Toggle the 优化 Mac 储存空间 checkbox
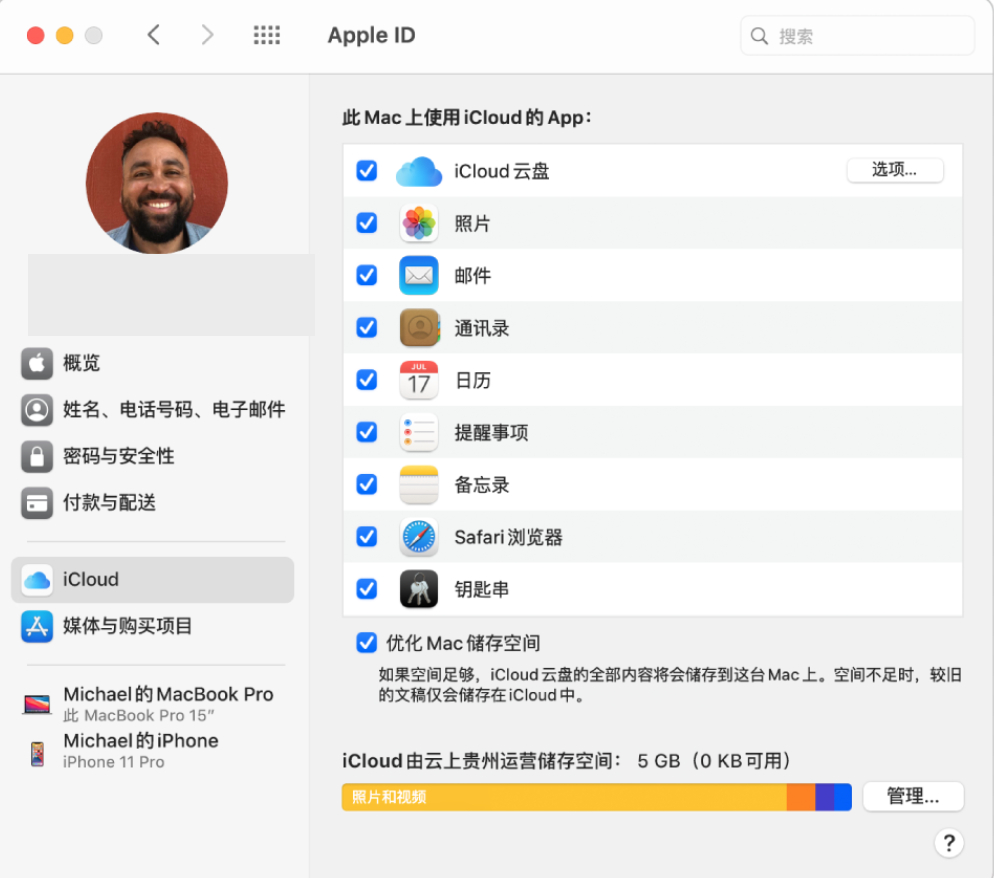 point(367,642)
